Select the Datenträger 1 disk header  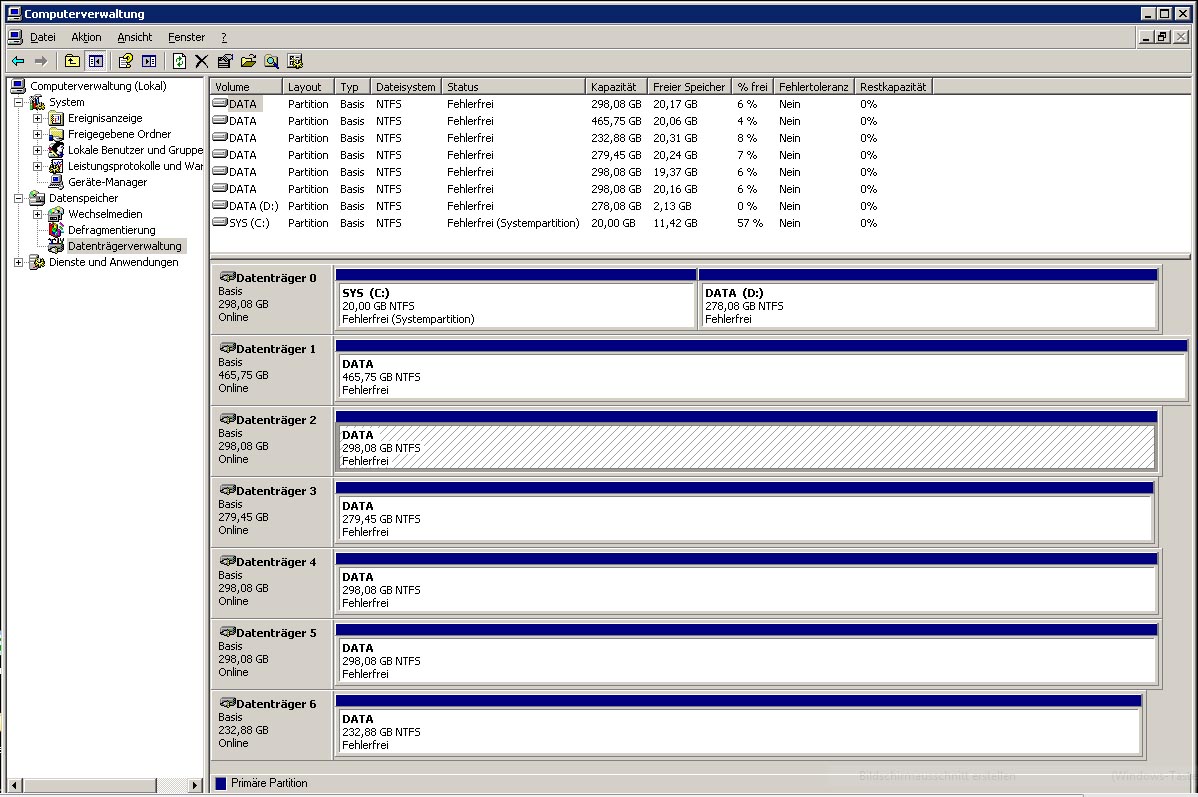click(271, 370)
